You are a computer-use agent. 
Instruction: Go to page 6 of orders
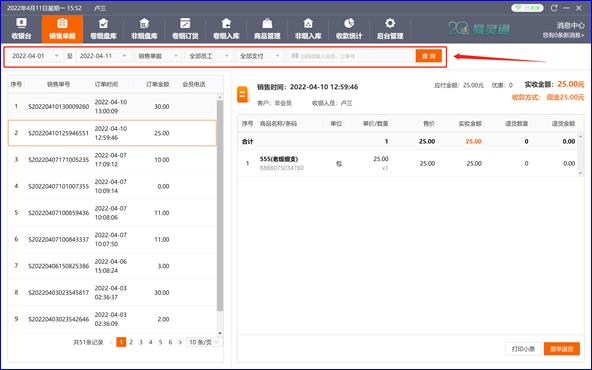pyautogui.click(x=170, y=342)
